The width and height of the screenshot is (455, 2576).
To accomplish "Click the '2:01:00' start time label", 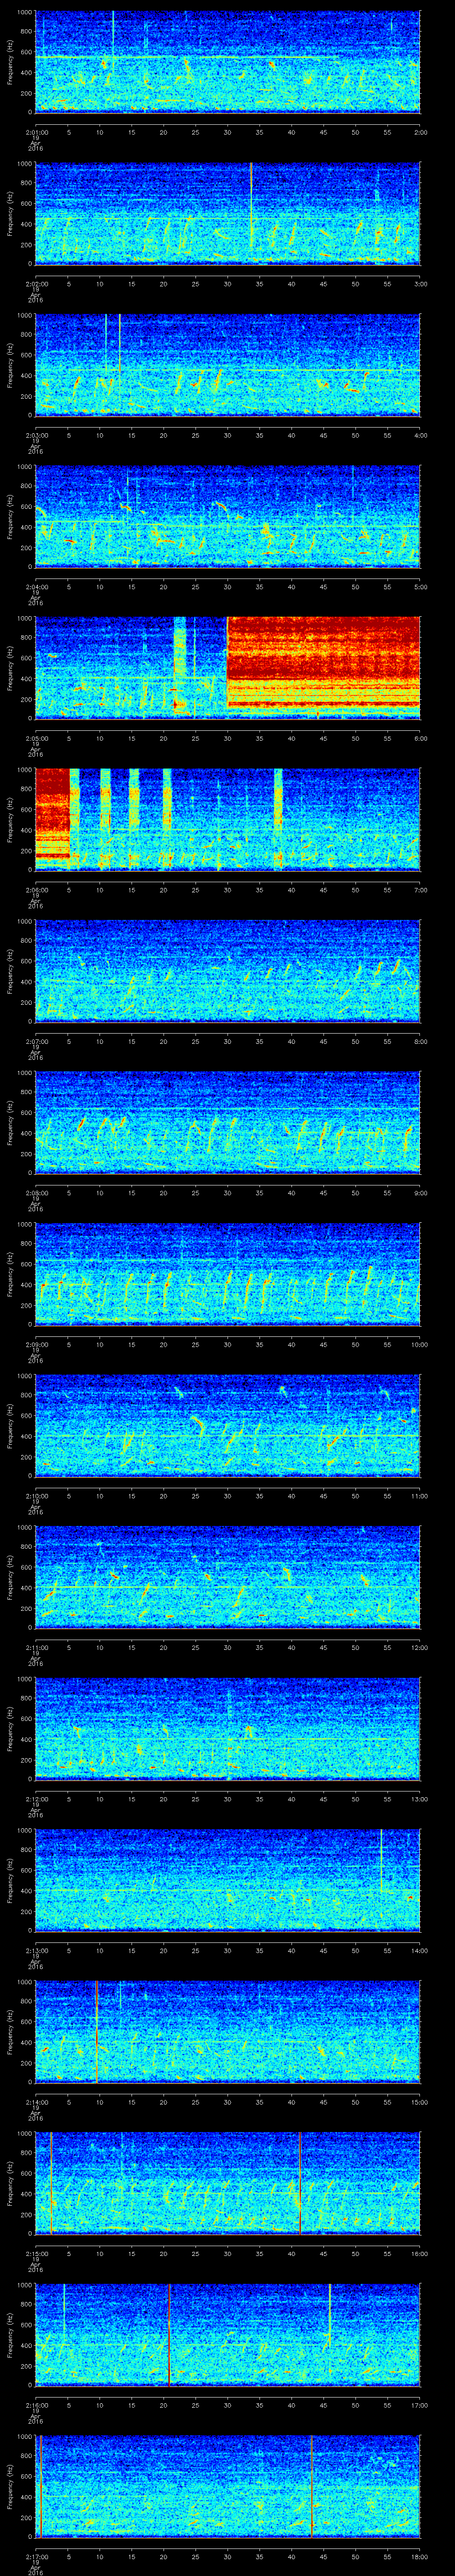I will (36, 131).
